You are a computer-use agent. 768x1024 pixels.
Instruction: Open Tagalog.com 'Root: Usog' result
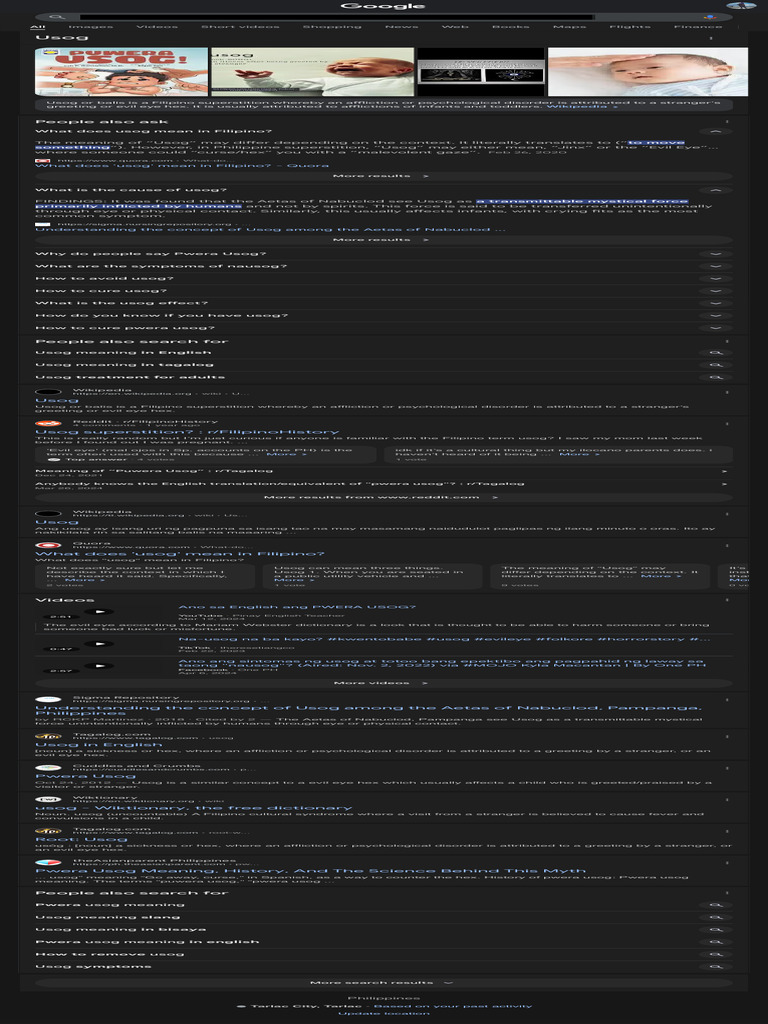click(x=82, y=839)
